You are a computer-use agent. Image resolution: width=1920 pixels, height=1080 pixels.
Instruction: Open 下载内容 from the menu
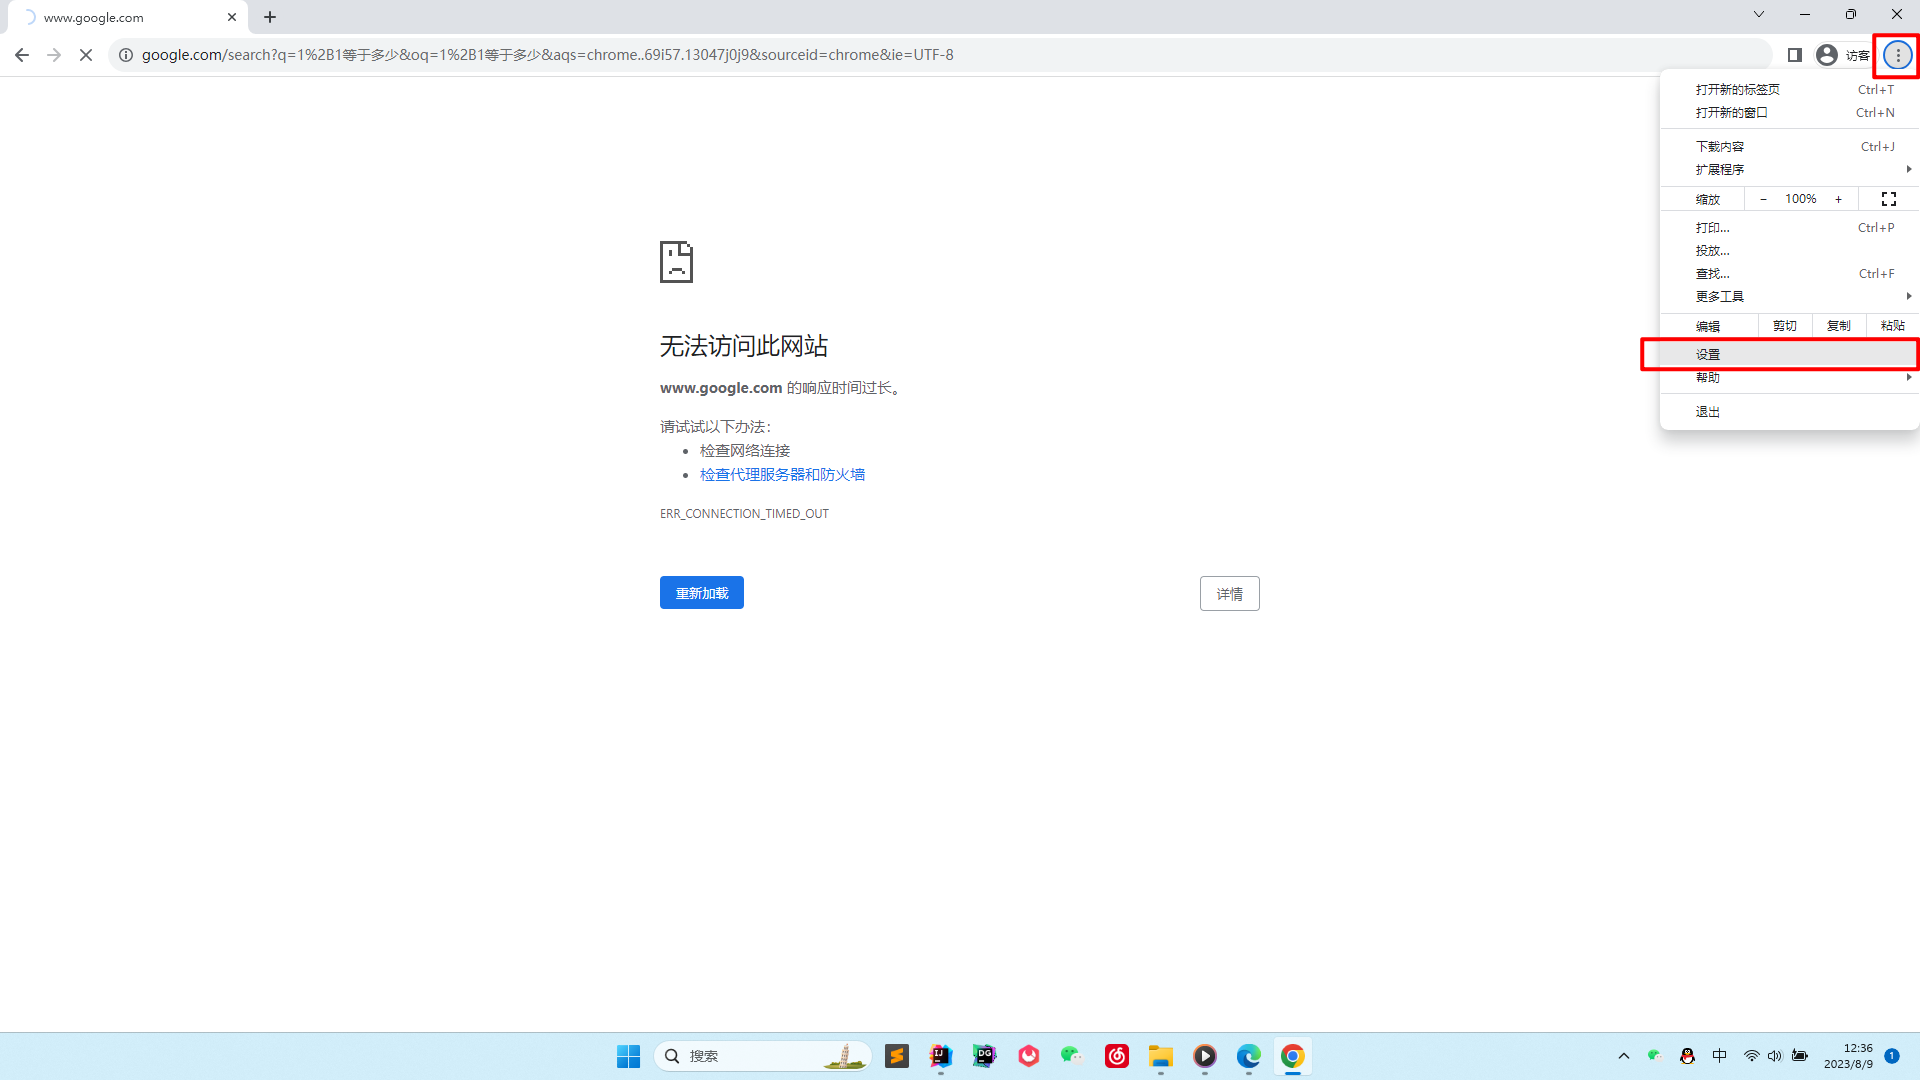coord(1790,146)
